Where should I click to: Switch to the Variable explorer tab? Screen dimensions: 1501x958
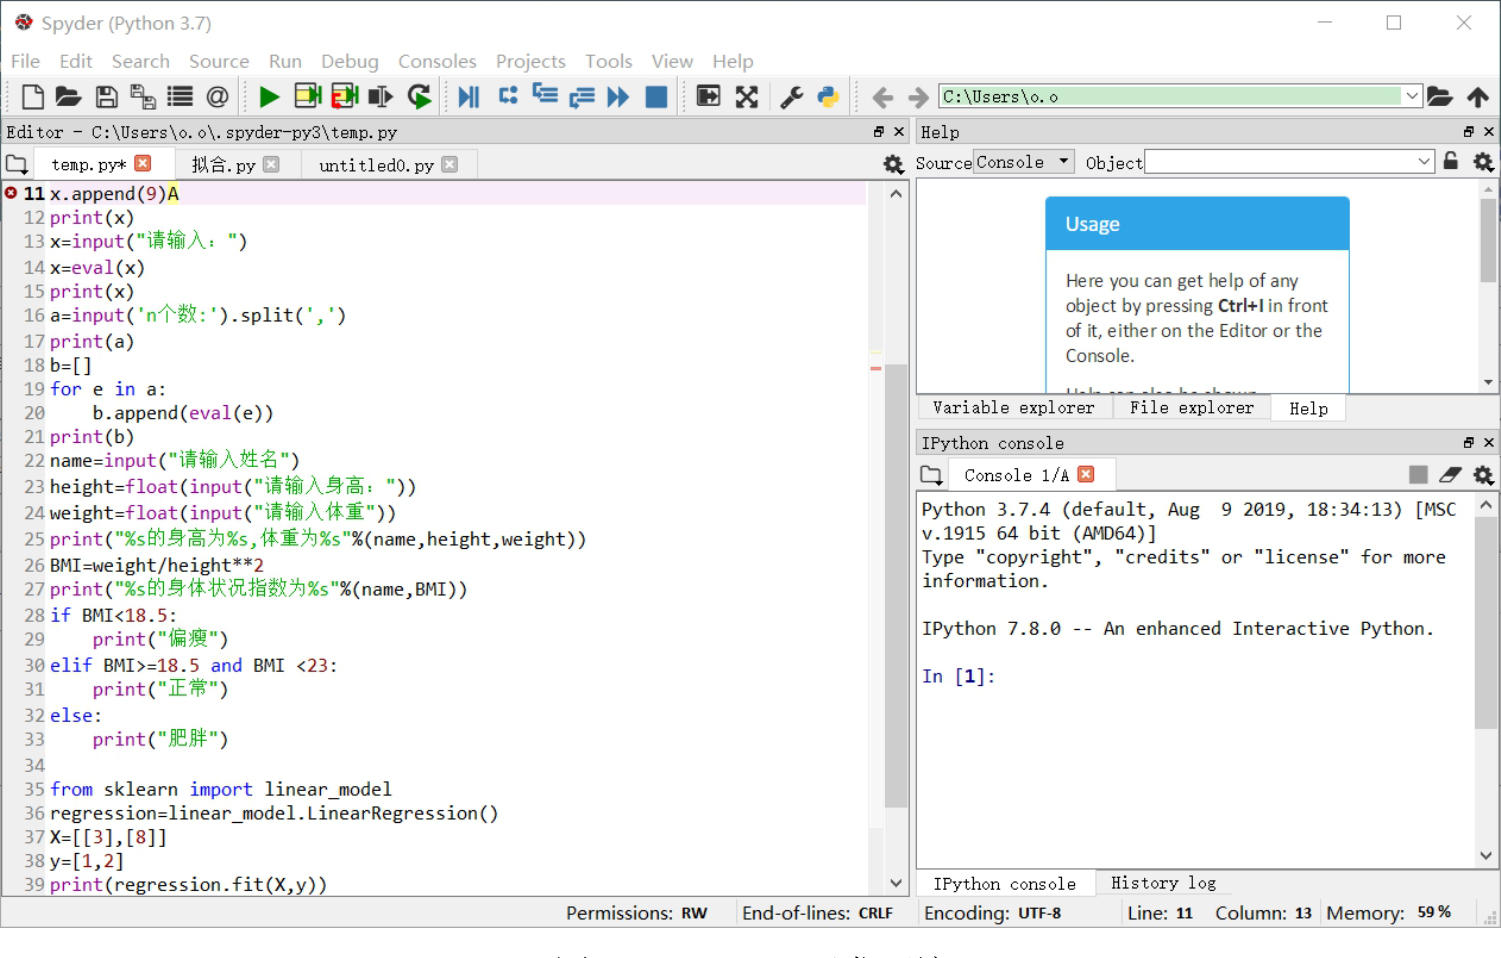click(1013, 408)
